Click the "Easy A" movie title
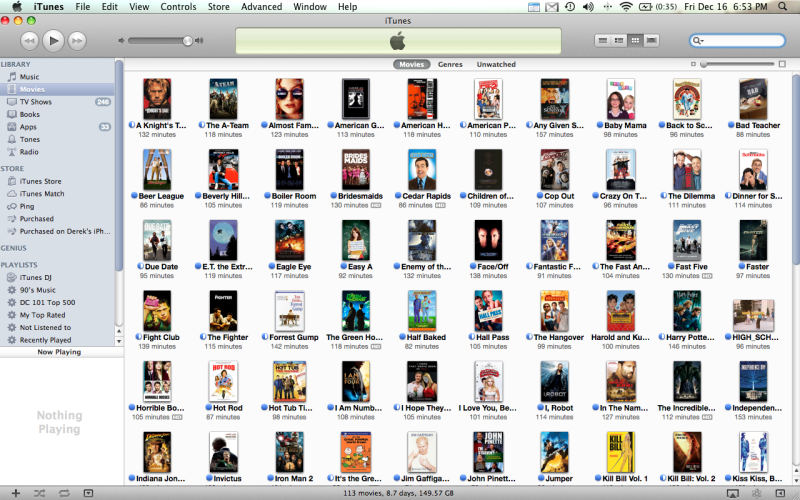Image resolution: width=800 pixels, height=500 pixels. point(360,266)
